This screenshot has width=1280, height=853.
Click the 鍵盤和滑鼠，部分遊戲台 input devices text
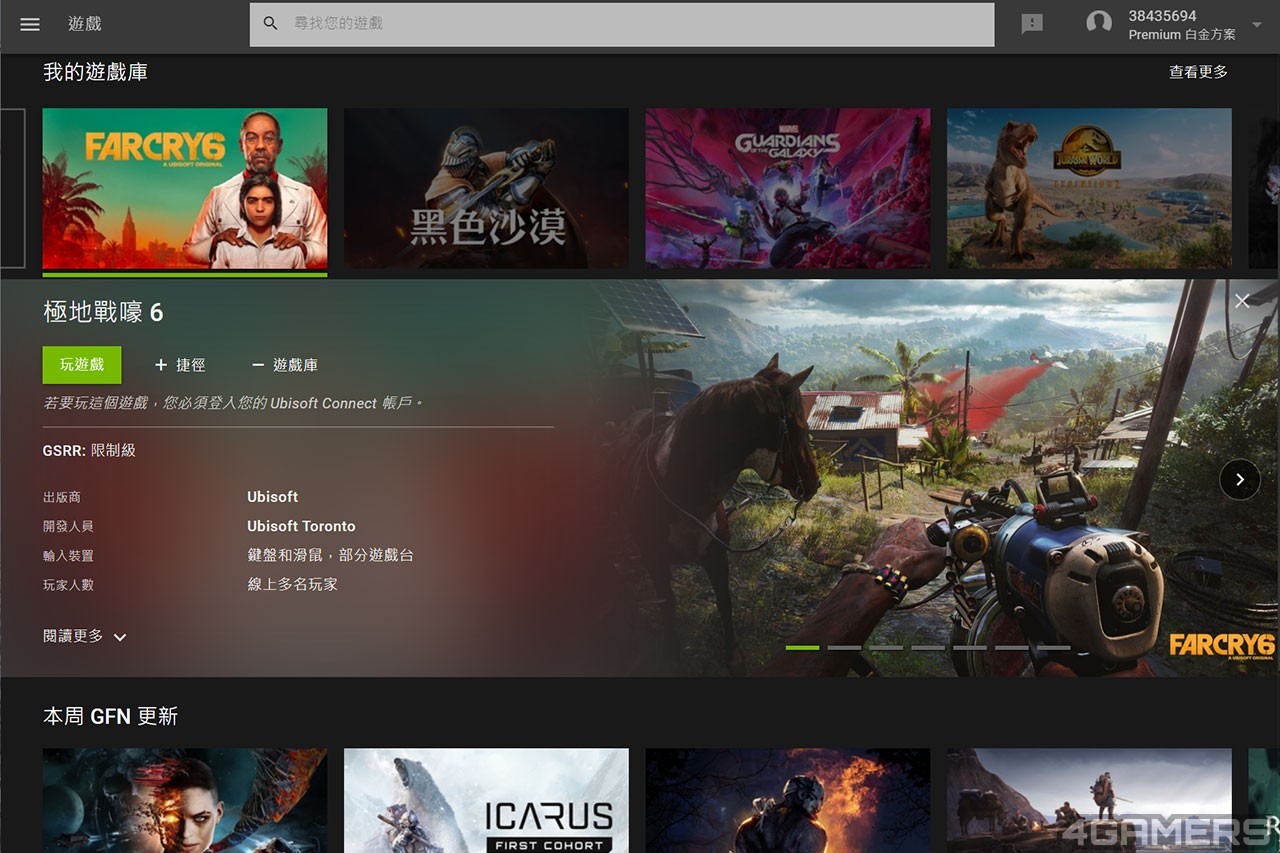[330, 555]
